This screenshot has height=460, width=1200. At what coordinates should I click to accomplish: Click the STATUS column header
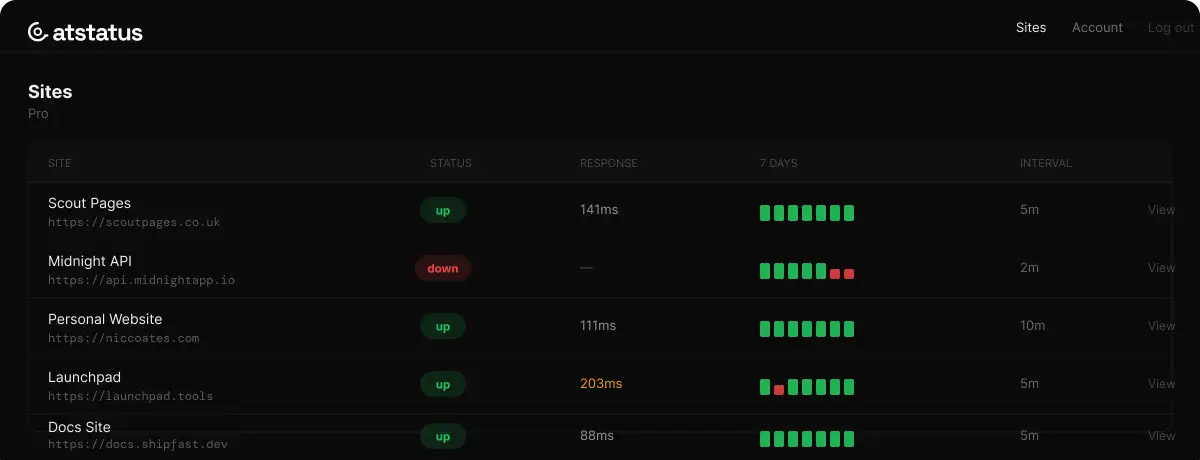pyautogui.click(x=451, y=163)
